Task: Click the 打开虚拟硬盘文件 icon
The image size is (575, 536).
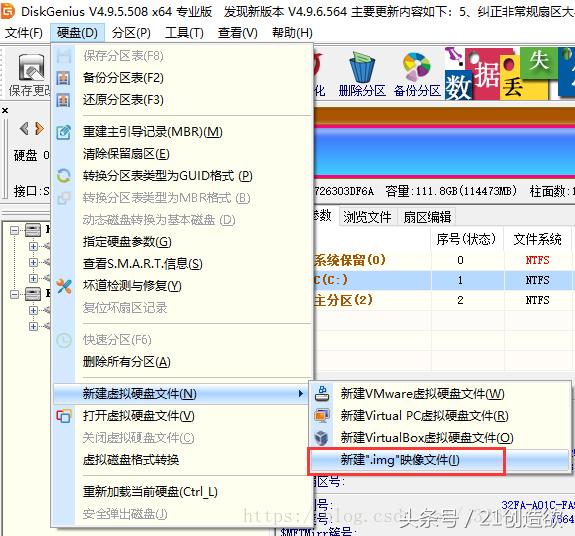Action: pos(63,416)
